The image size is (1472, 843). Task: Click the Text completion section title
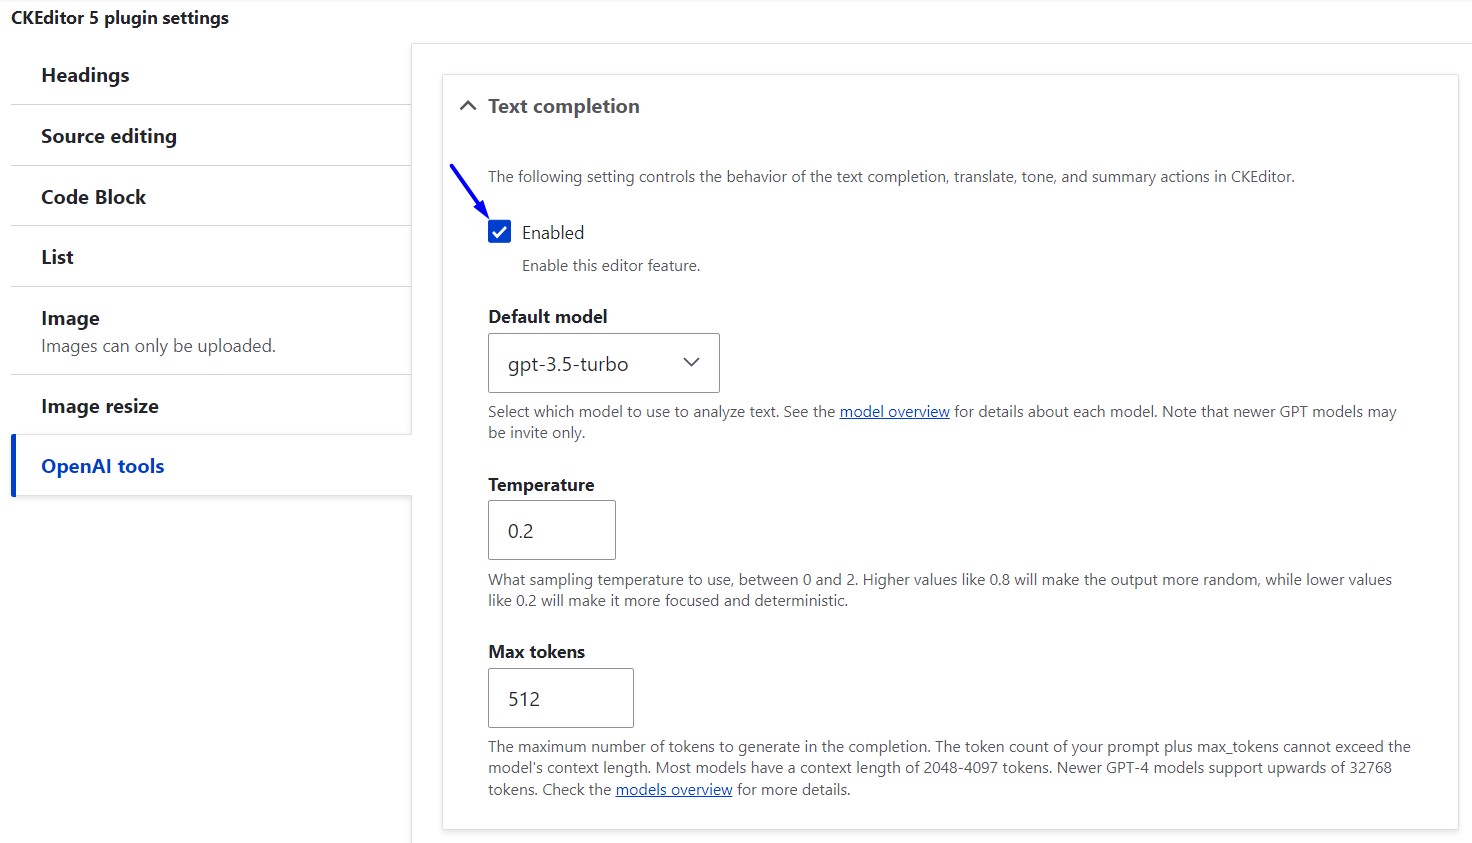click(x=563, y=106)
